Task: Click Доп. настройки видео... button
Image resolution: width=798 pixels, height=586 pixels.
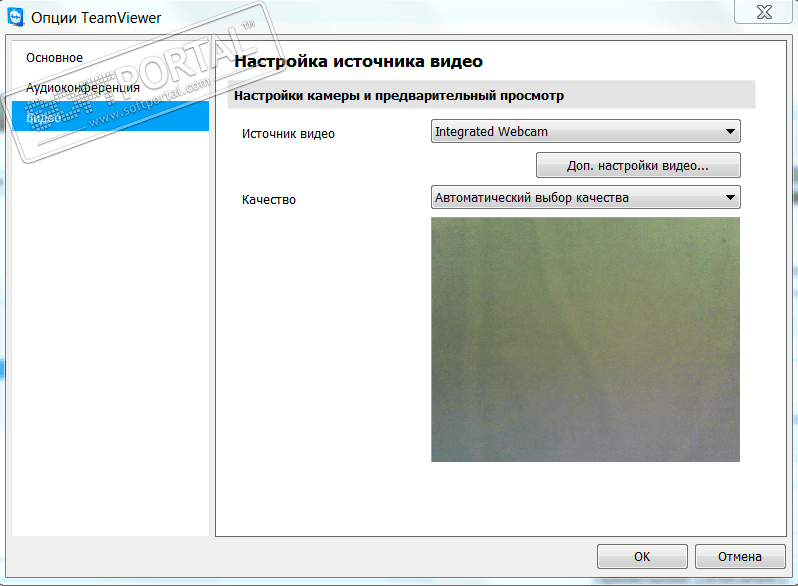Action: 638,165
